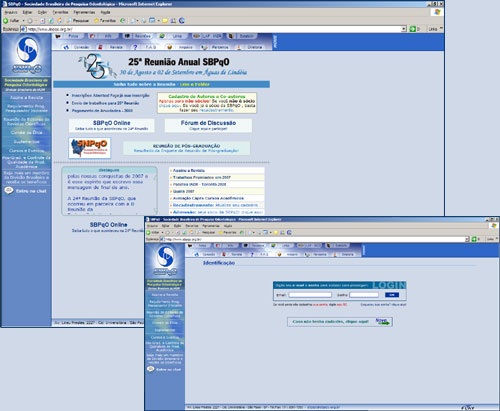500x411 pixels.
Task: Click SNPqO logo thumbnail
Action: (90, 148)
